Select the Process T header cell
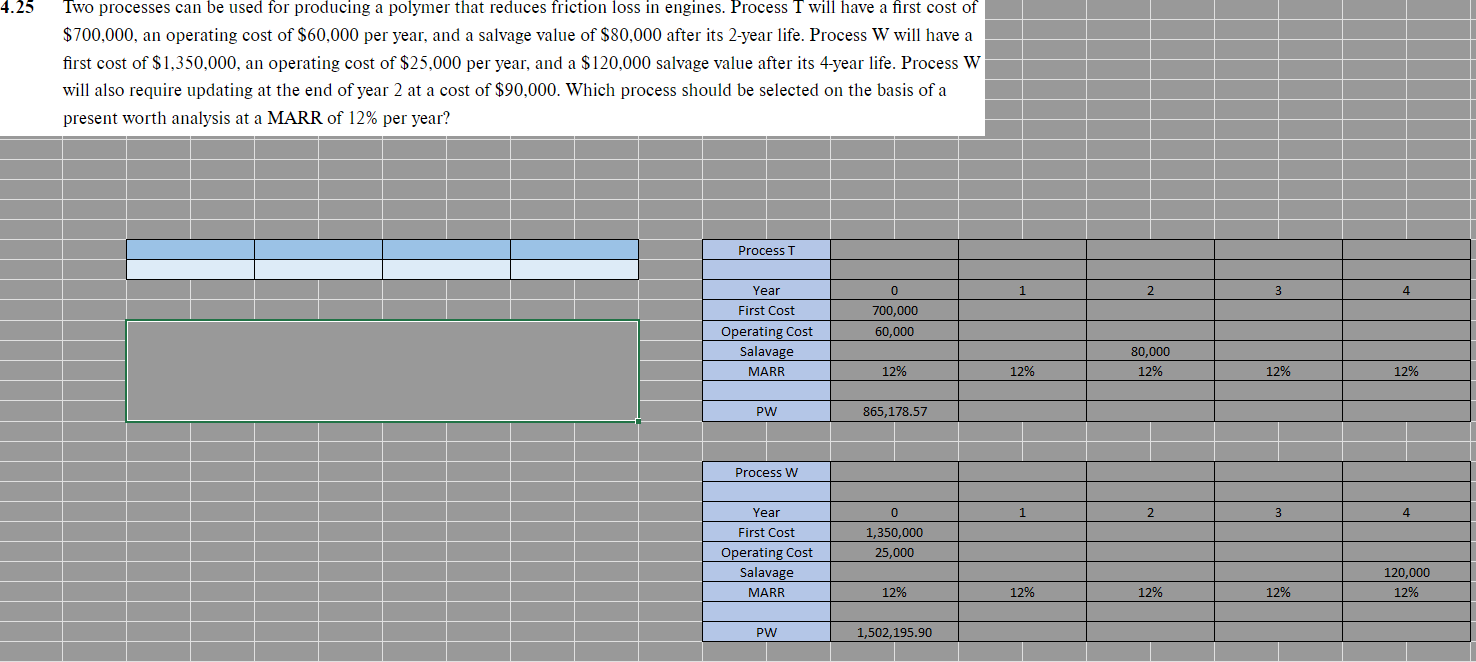The image size is (1476, 662). click(766, 250)
